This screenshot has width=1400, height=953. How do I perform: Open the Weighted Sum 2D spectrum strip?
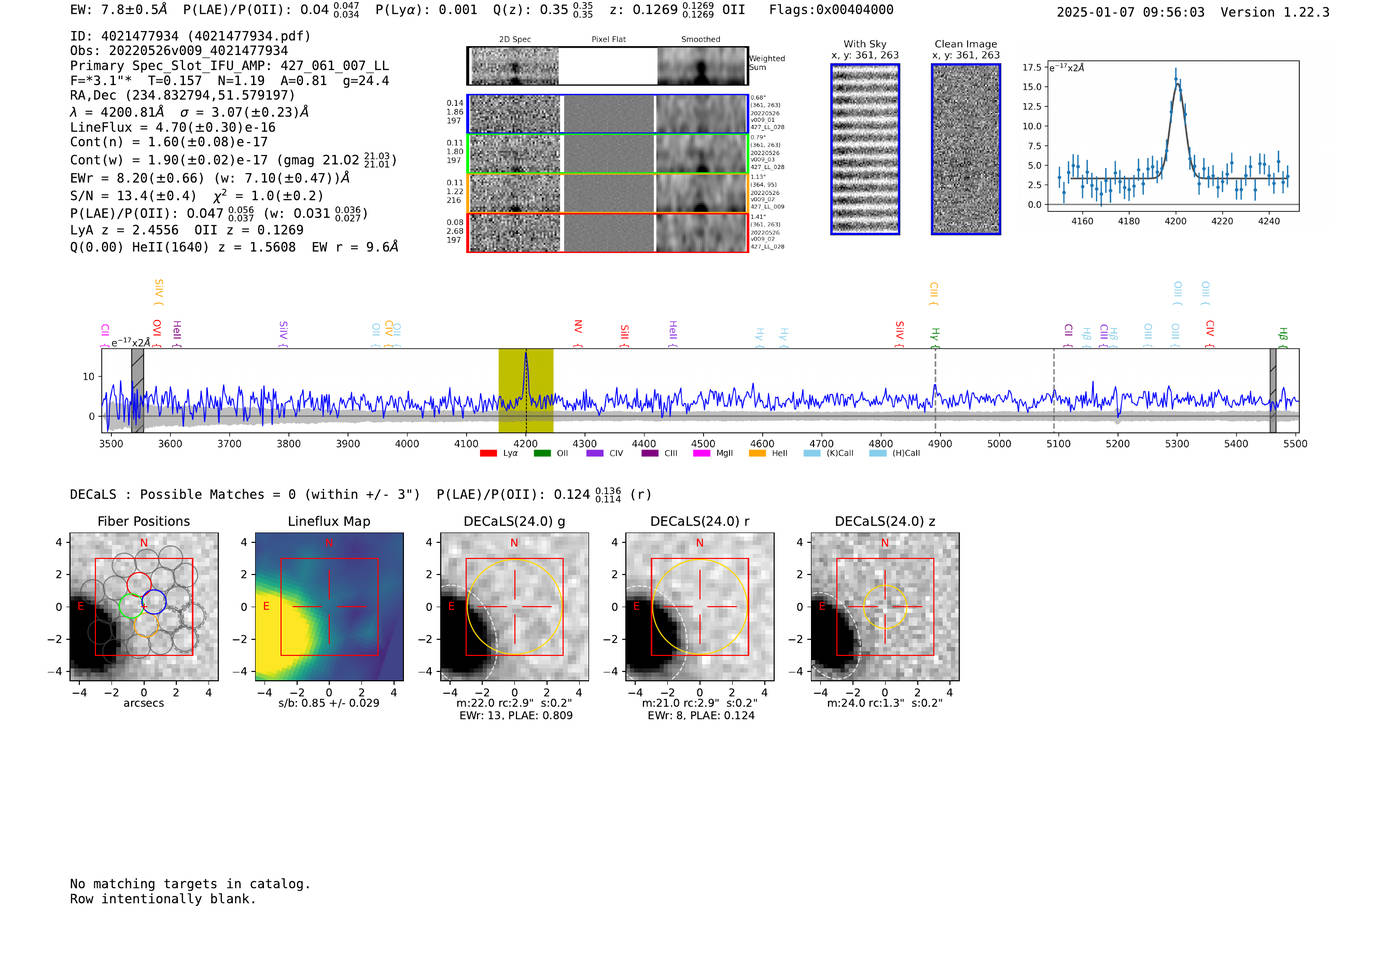point(607,66)
